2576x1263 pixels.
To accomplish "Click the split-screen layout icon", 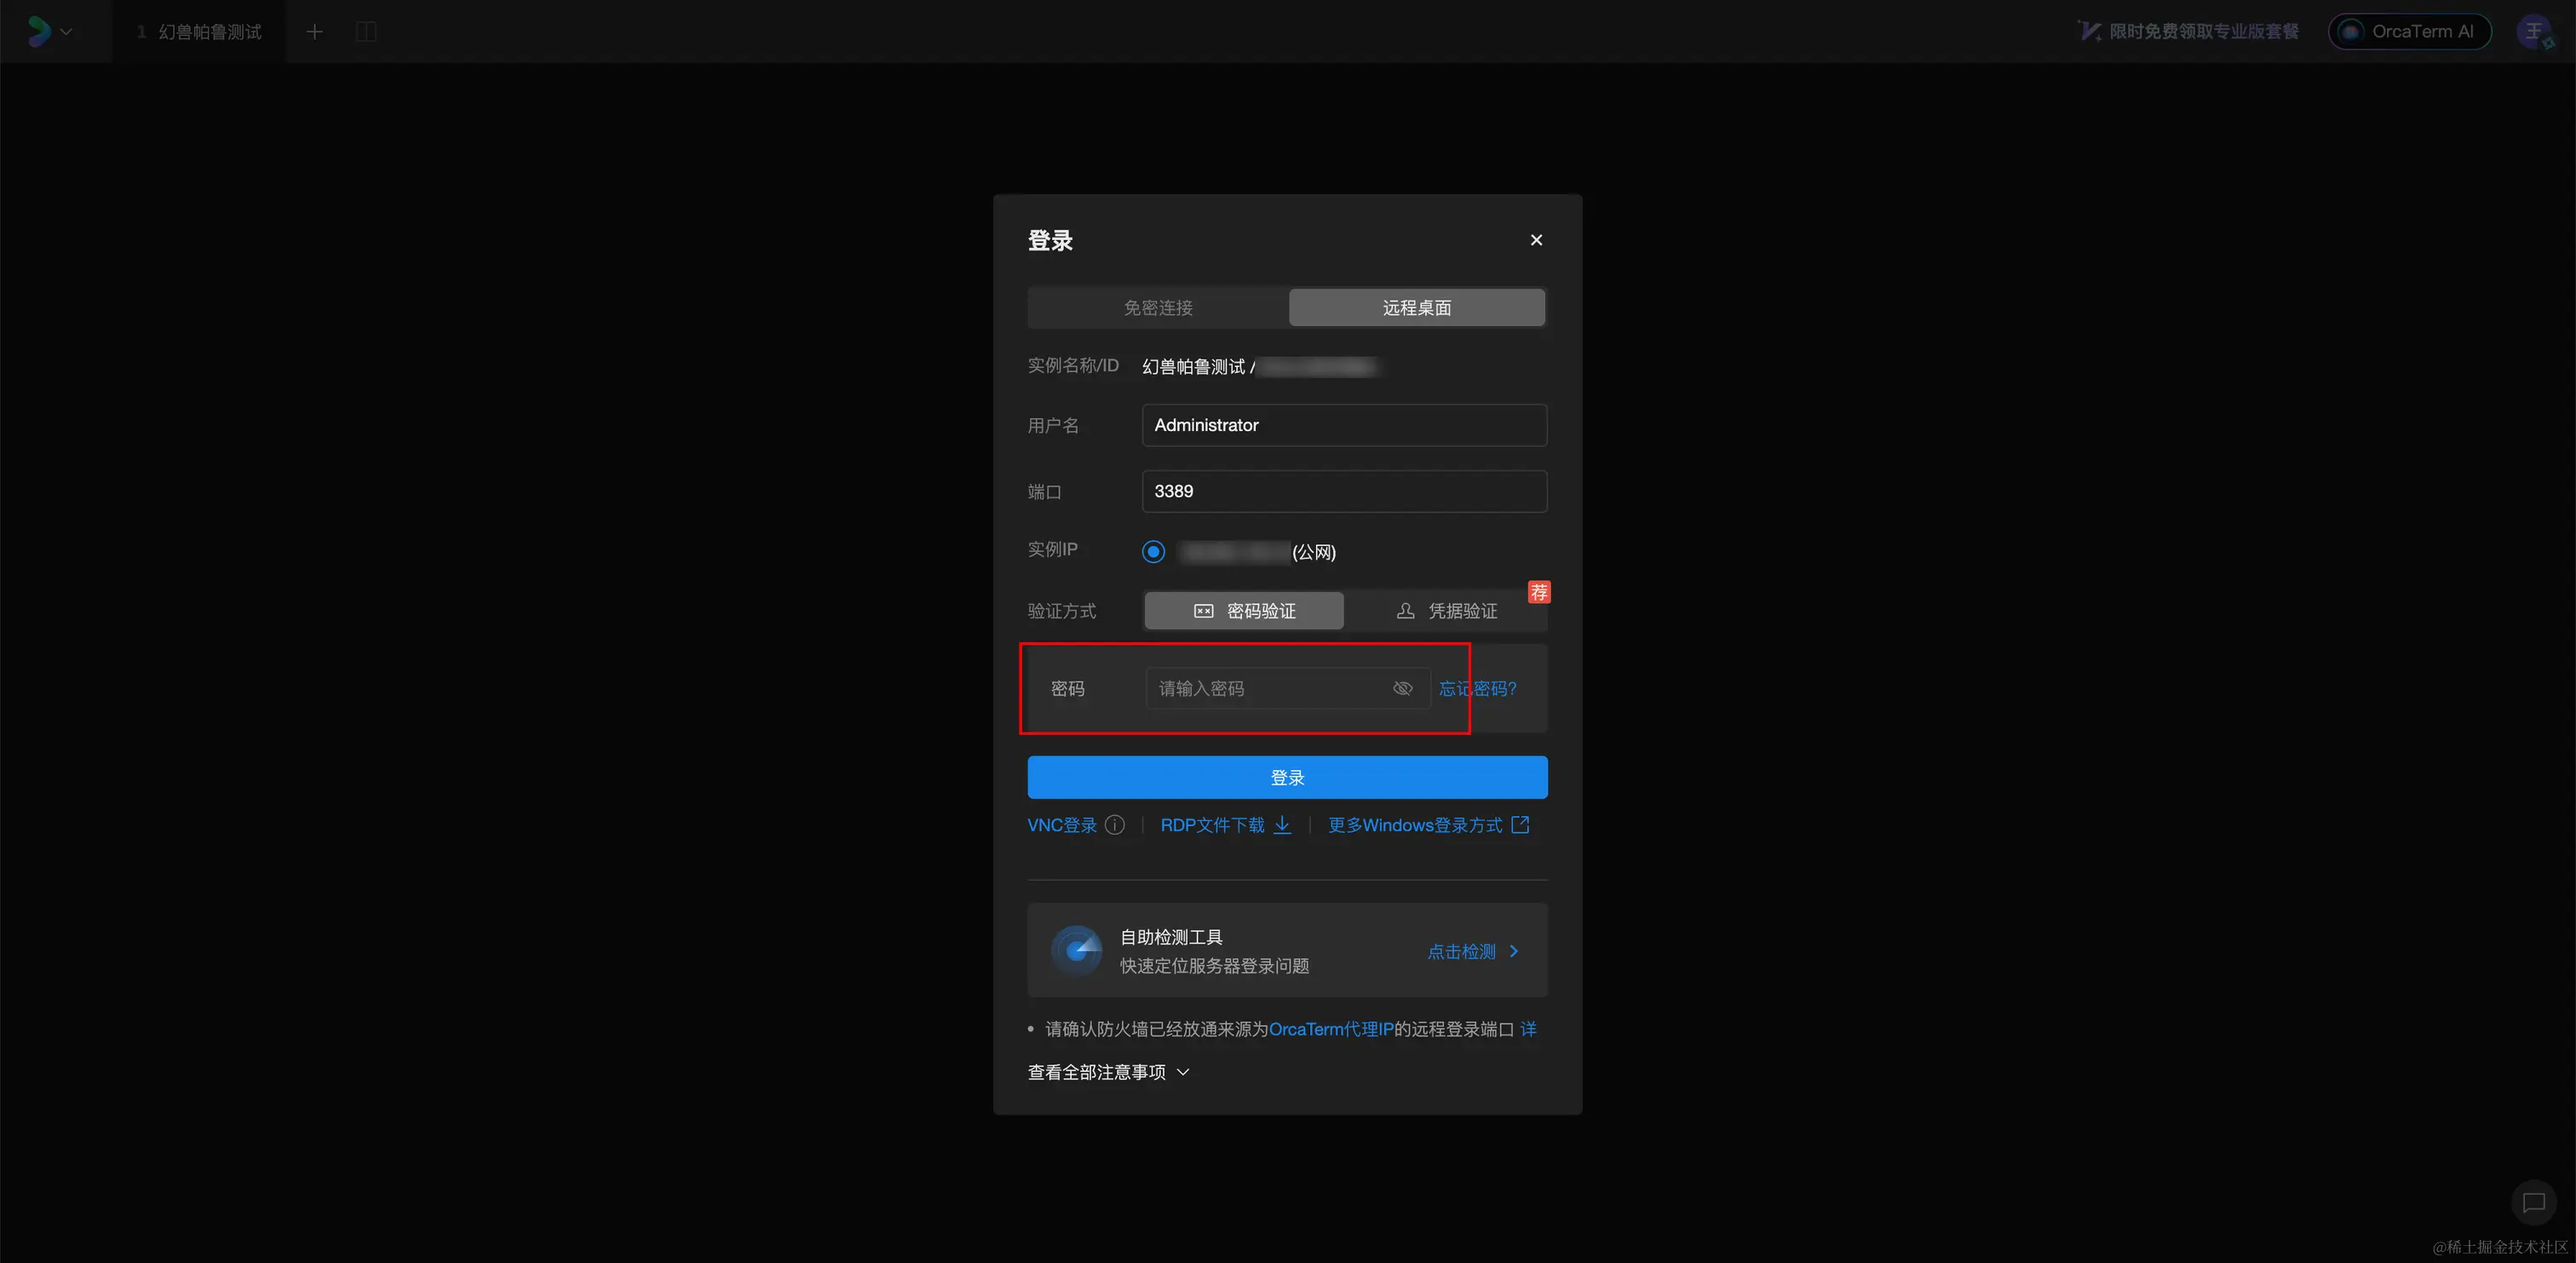I will click(366, 32).
